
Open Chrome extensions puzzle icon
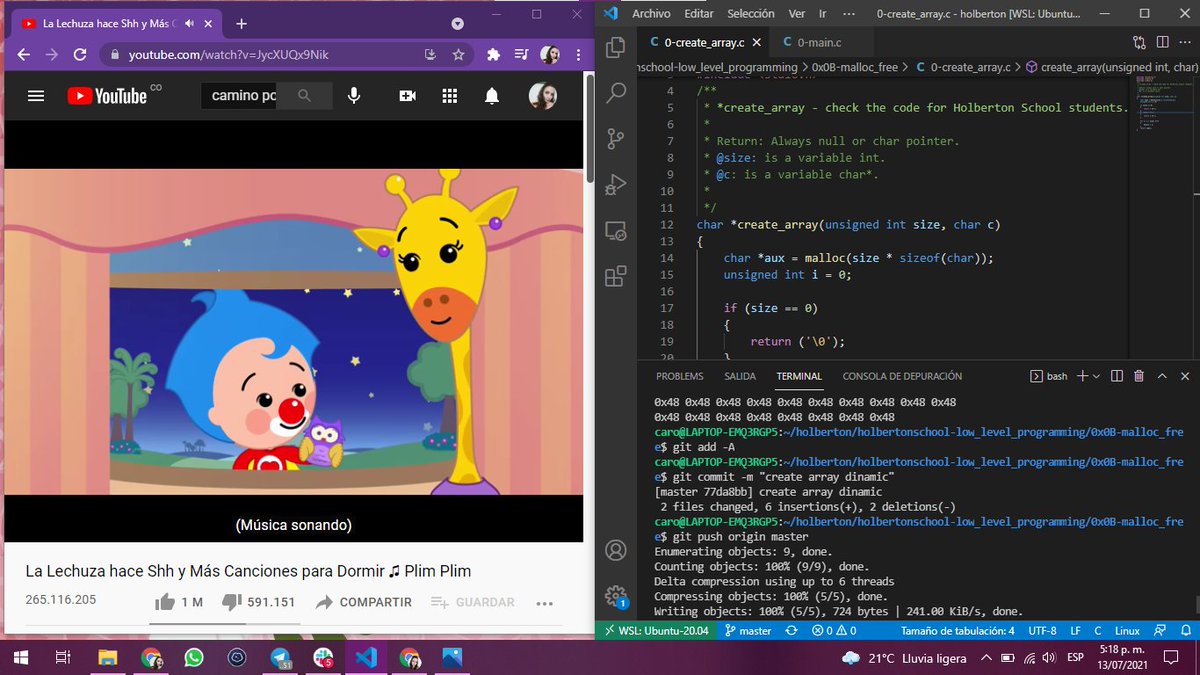493,55
